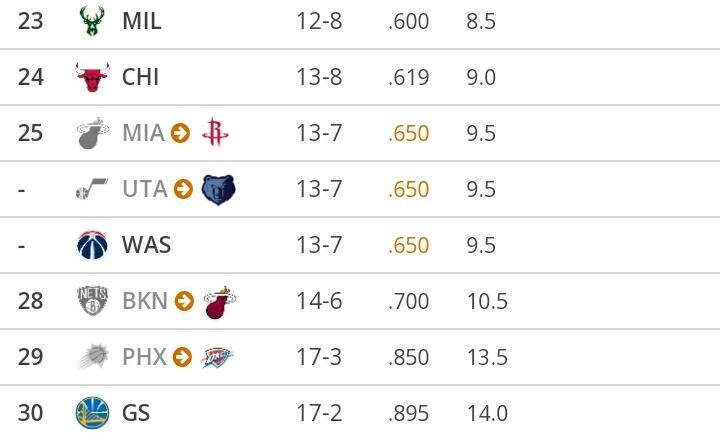Click the greyed Brooklyn Nets logo
Image resolution: width=720 pixels, height=434 pixels.
(x=91, y=301)
